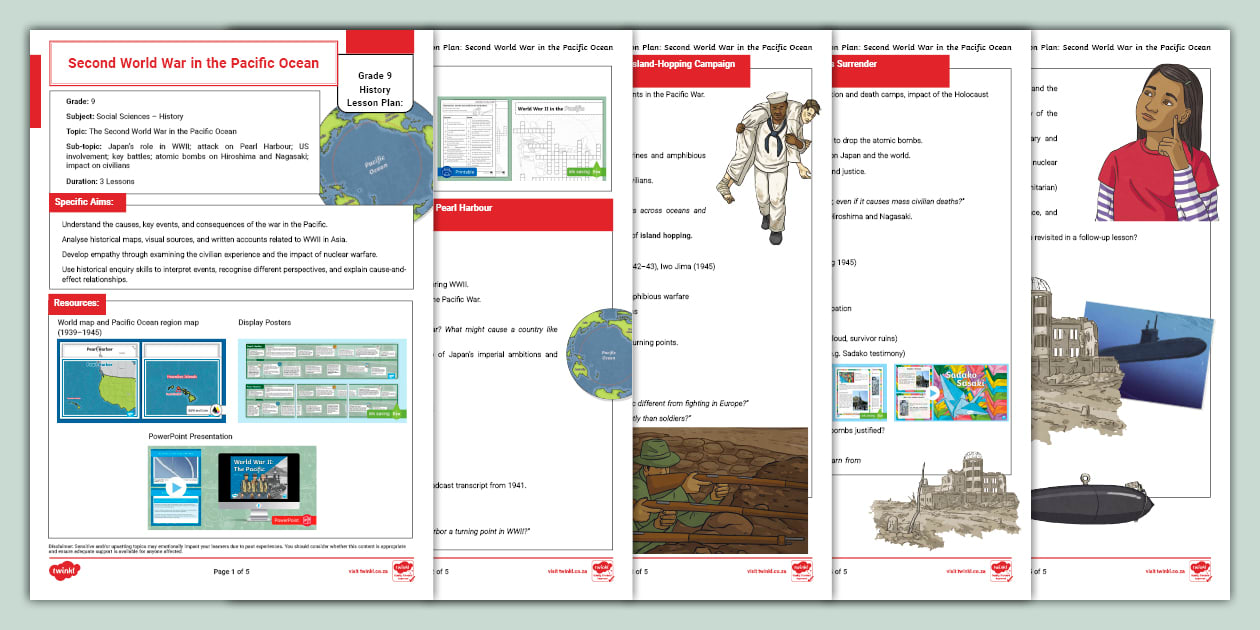Click the play icon on the PowerPoint Presentation monitor
1260x630 pixels.
176,487
